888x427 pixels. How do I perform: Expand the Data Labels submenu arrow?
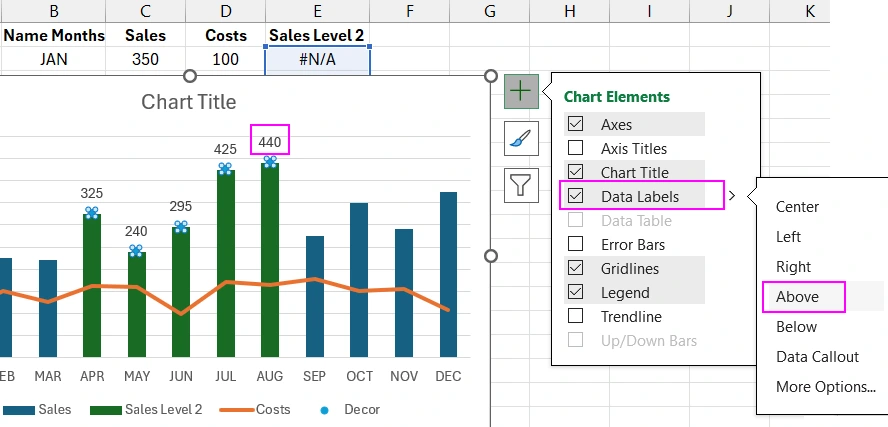tap(732, 196)
